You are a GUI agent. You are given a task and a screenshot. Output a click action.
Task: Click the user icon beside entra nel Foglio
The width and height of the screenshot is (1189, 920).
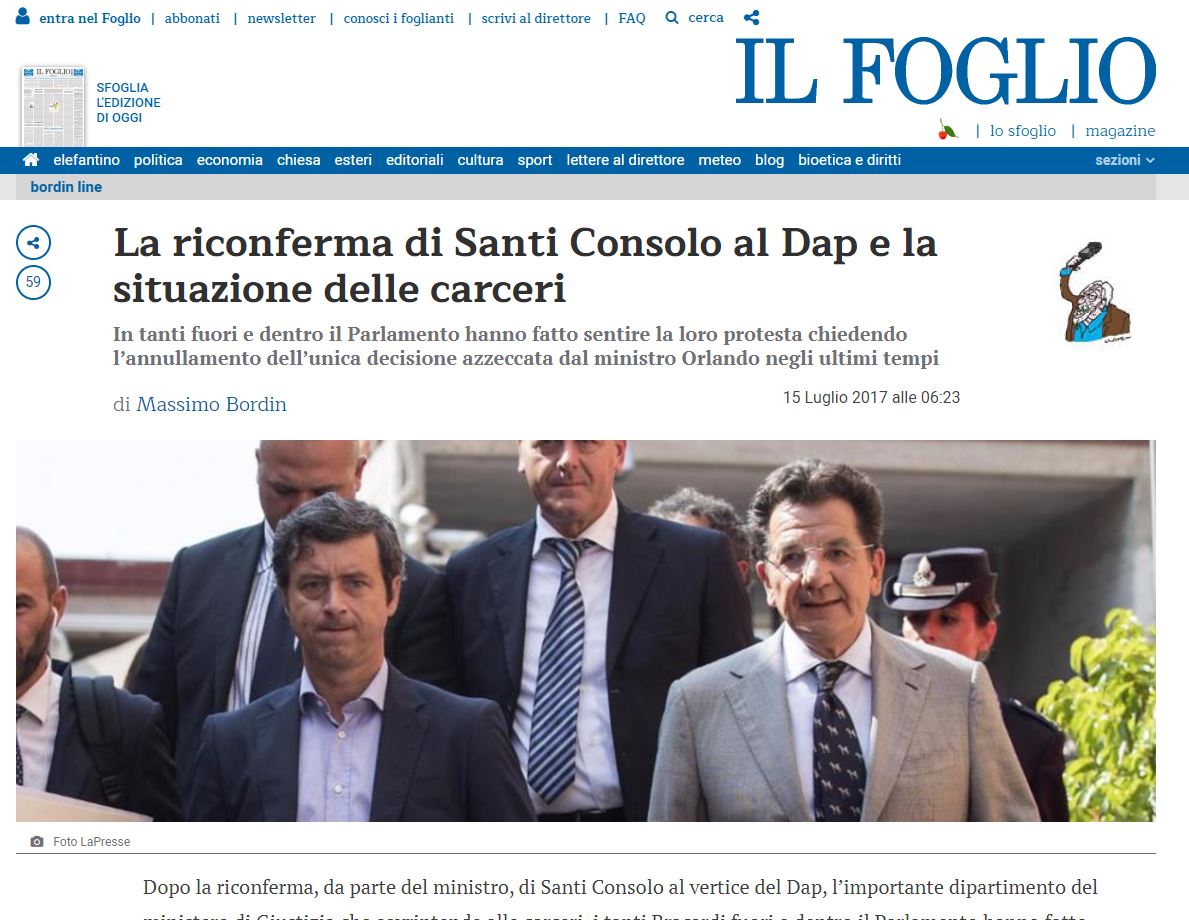(x=23, y=16)
